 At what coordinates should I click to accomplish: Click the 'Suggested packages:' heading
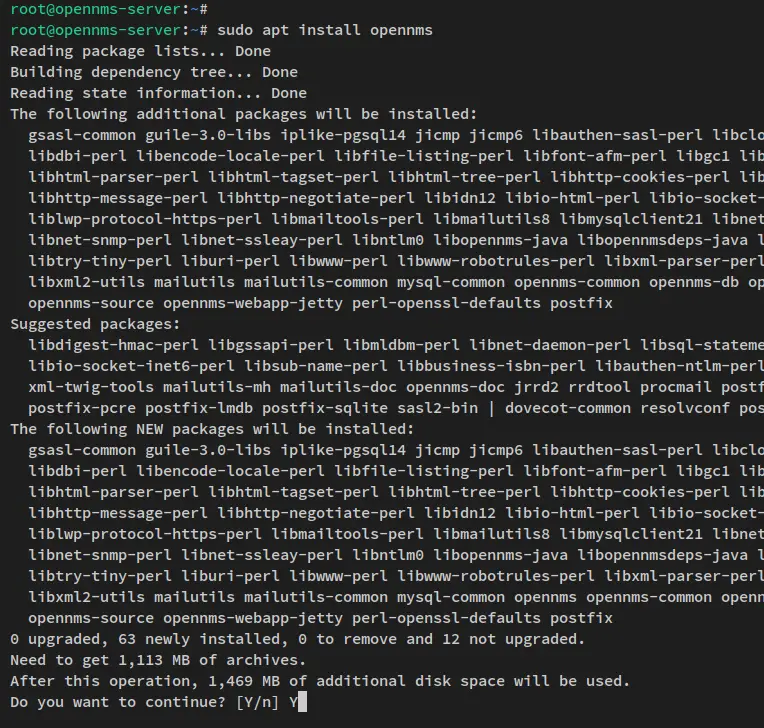[x=95, y=324]
